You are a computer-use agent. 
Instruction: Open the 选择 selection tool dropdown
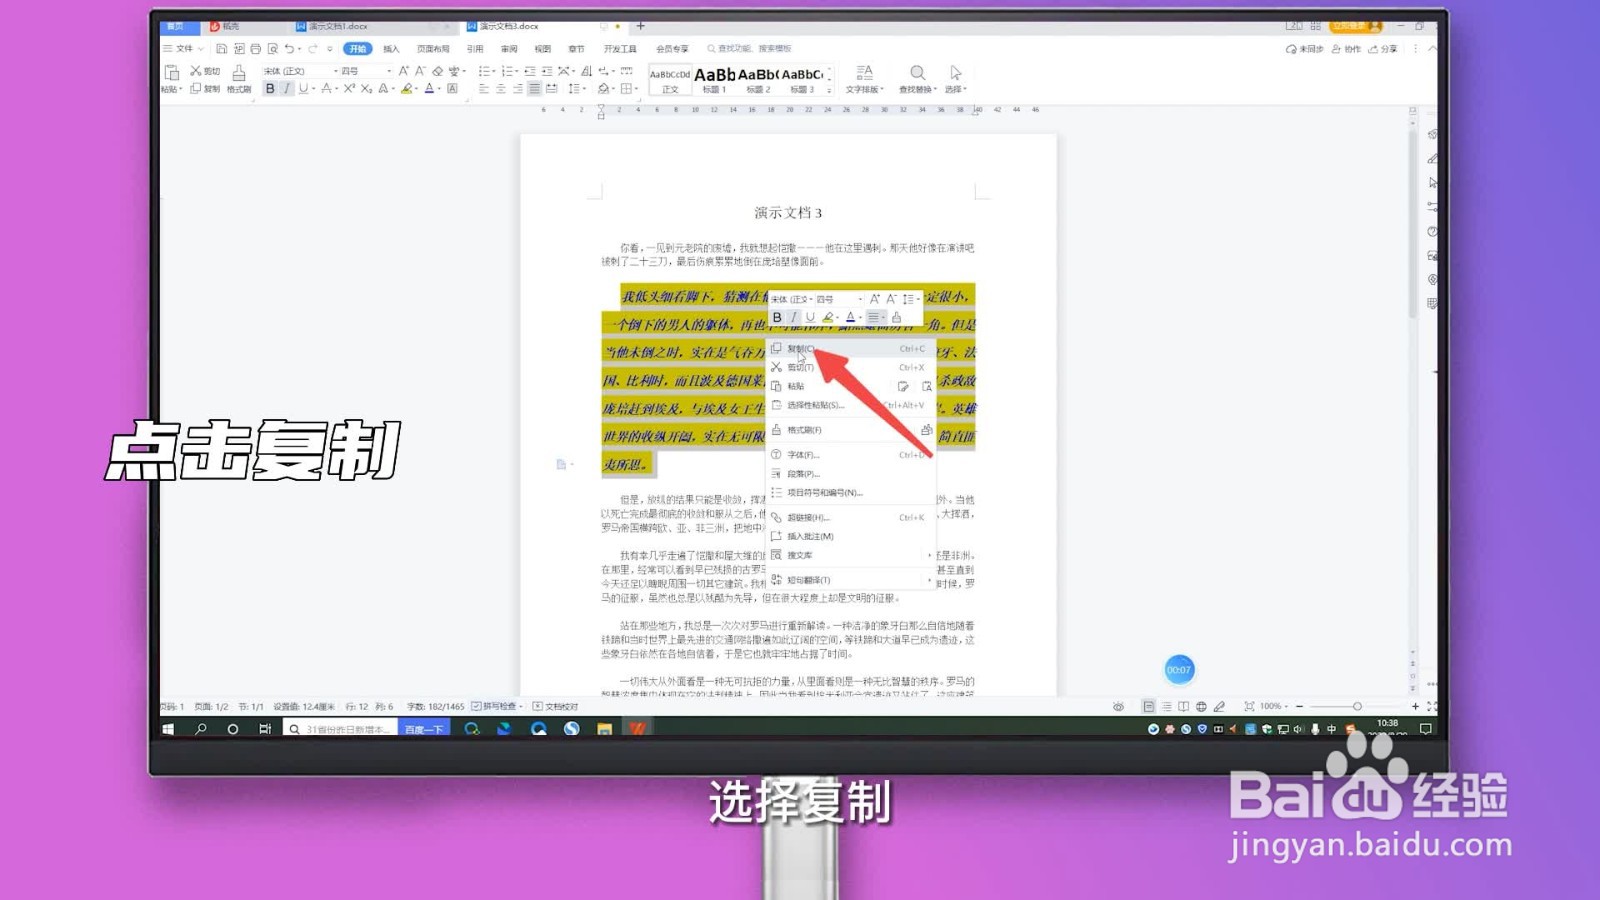[956, 79]
